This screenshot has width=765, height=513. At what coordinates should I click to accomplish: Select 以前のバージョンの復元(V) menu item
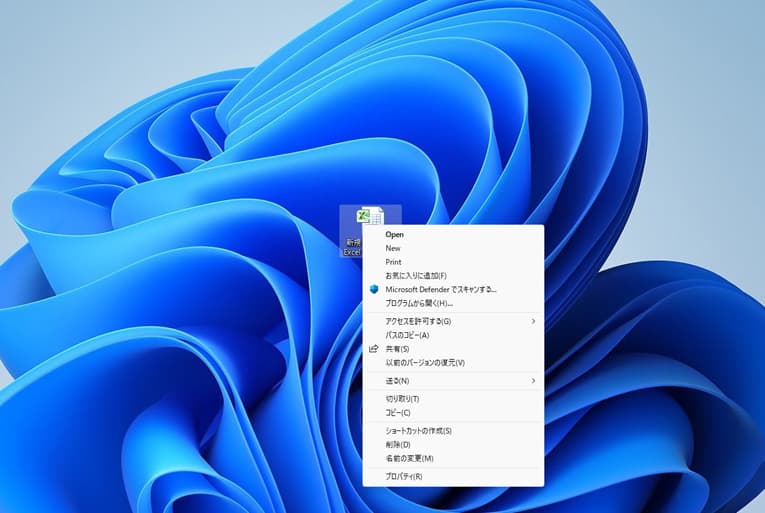(x=425, y=363)
